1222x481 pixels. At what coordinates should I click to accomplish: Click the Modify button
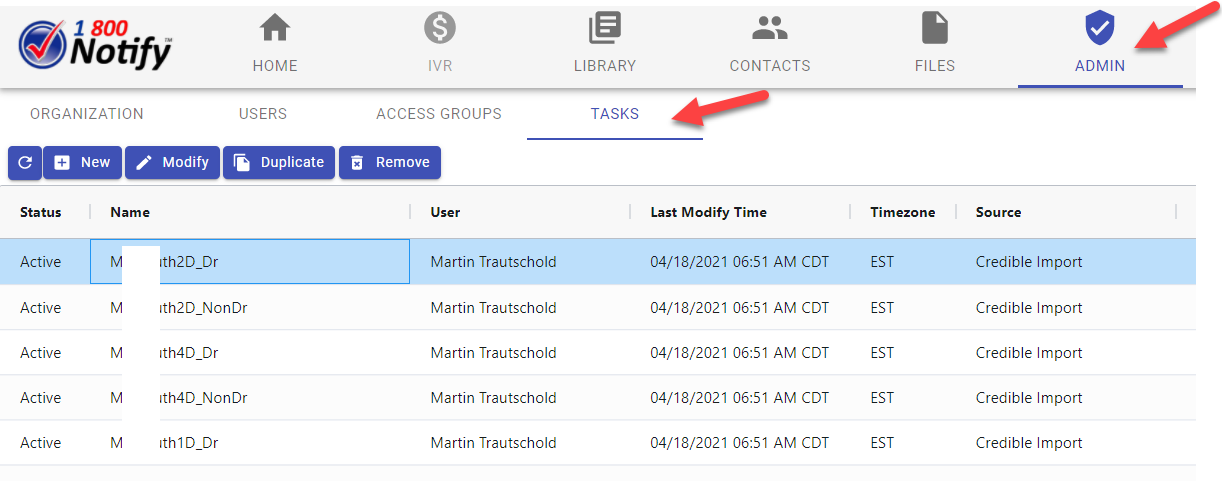point(172,162)
